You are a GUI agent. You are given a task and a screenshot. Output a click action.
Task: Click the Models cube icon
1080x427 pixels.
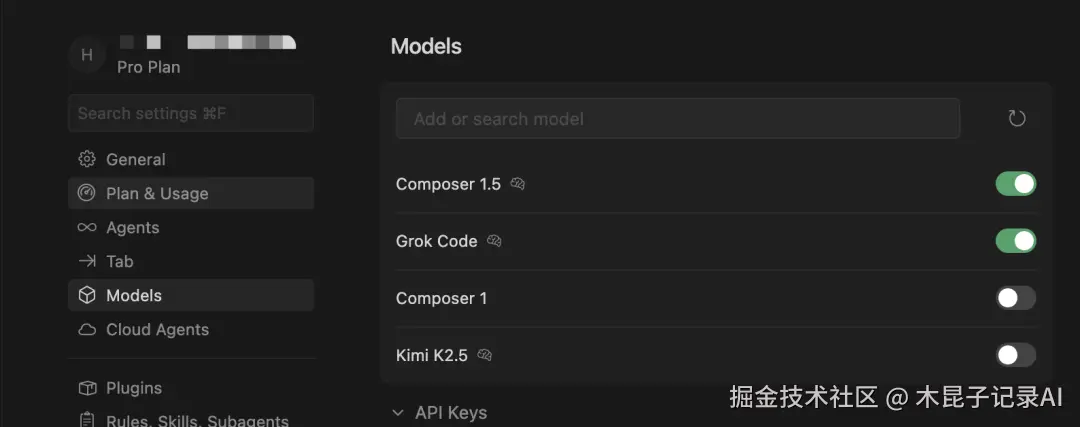87,296
